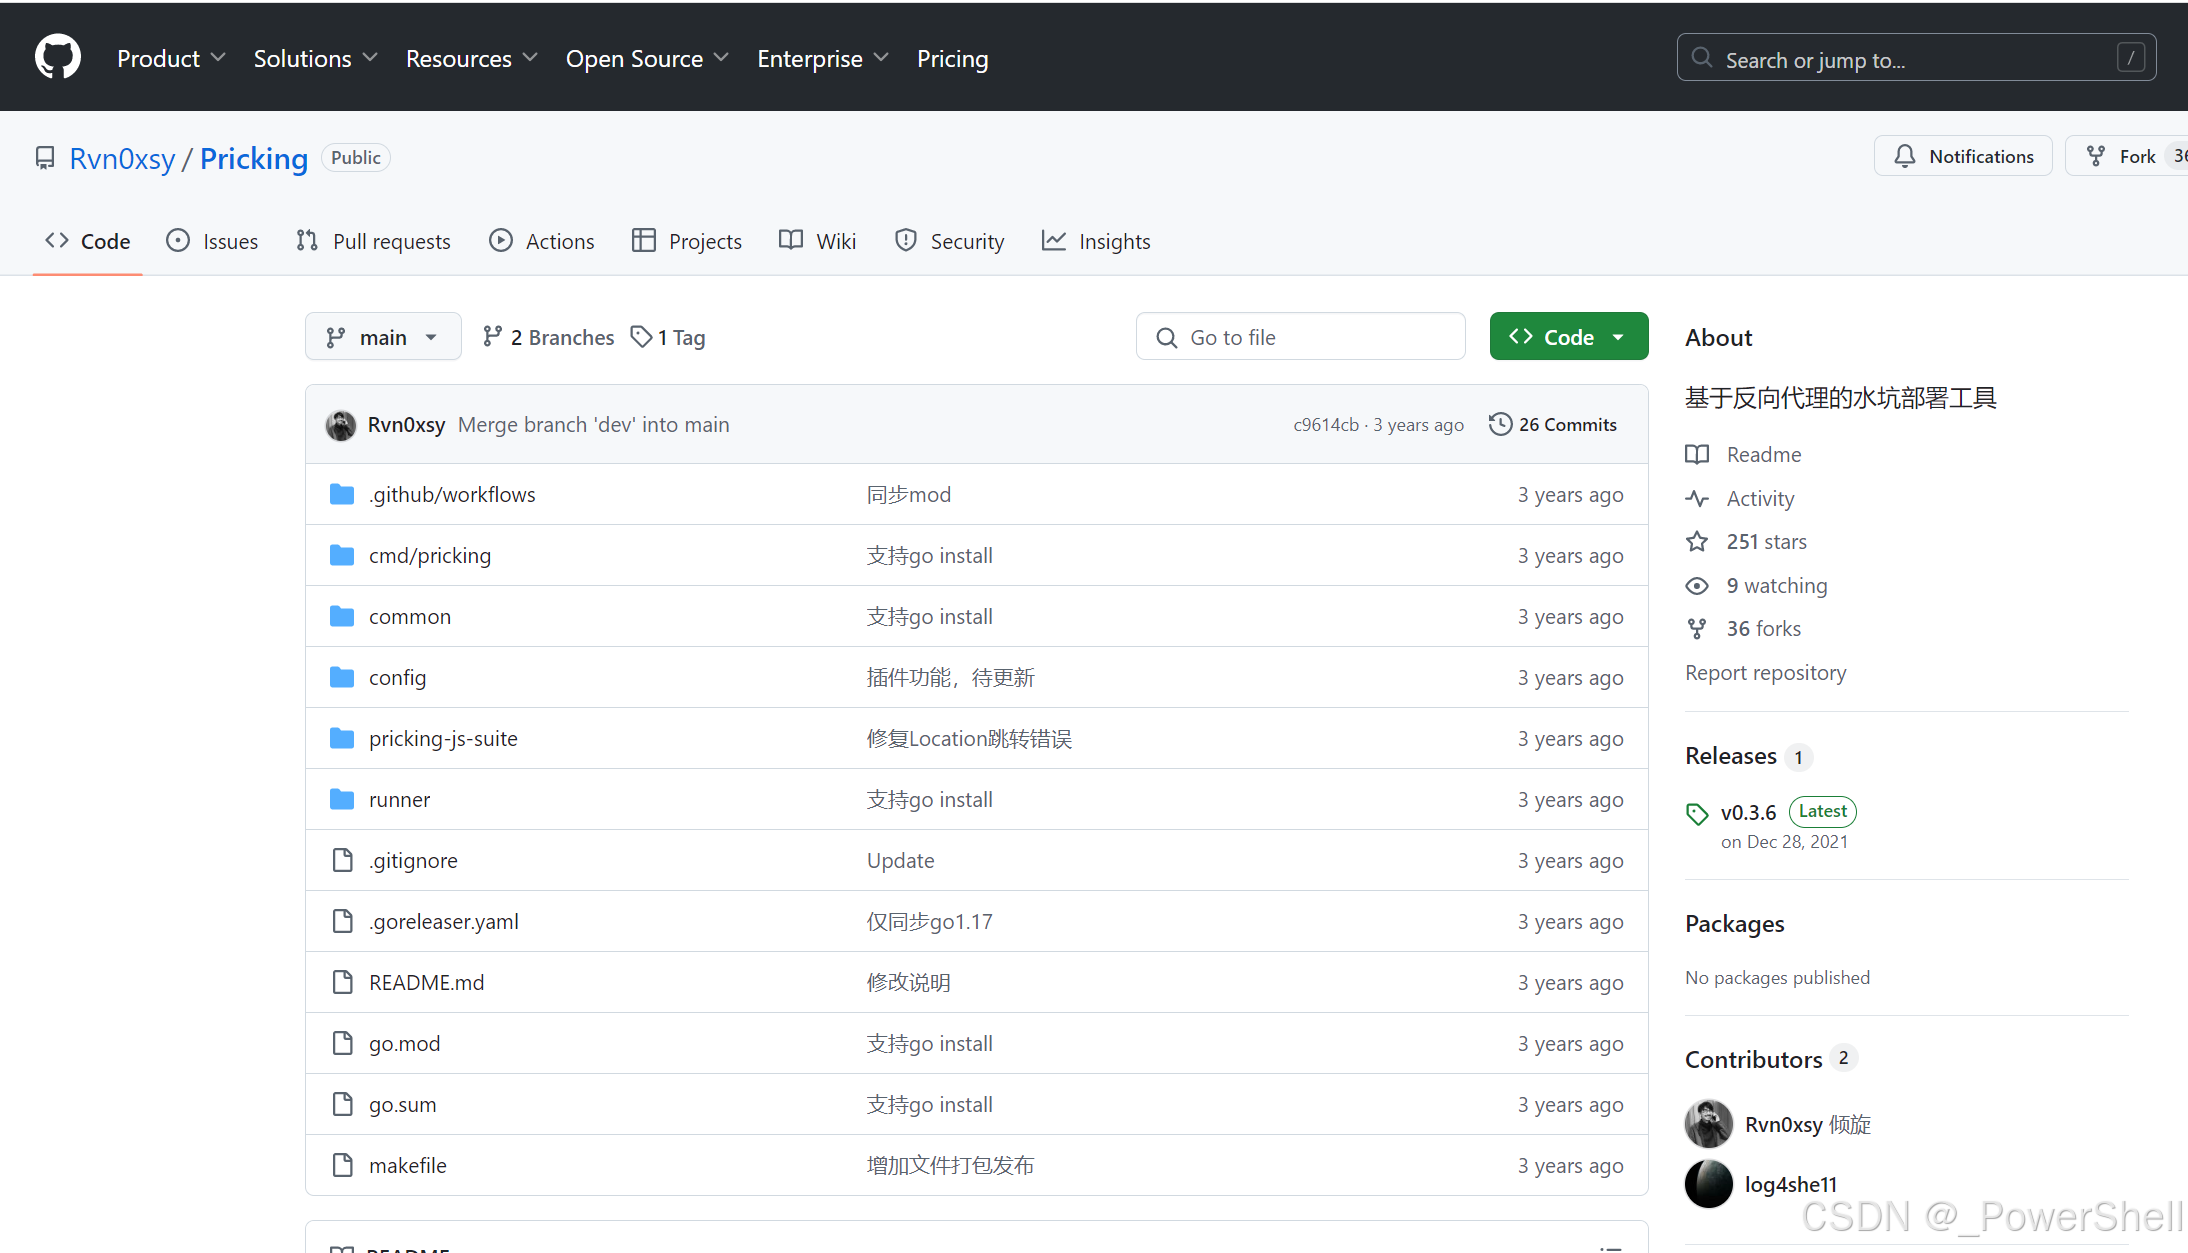Open the Pull requests tab
2188x1253 pixels.
coord(373,241)
